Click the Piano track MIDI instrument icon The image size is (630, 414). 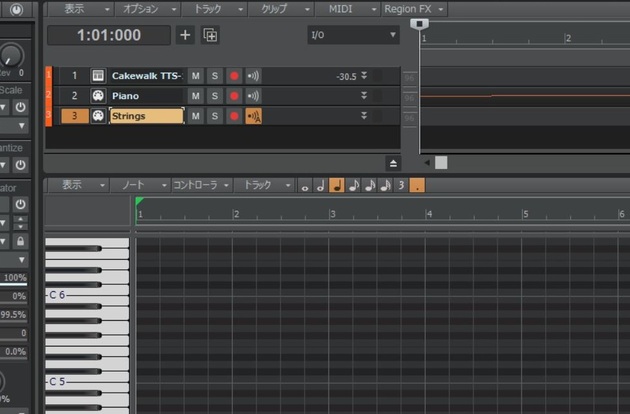[98, 96]
